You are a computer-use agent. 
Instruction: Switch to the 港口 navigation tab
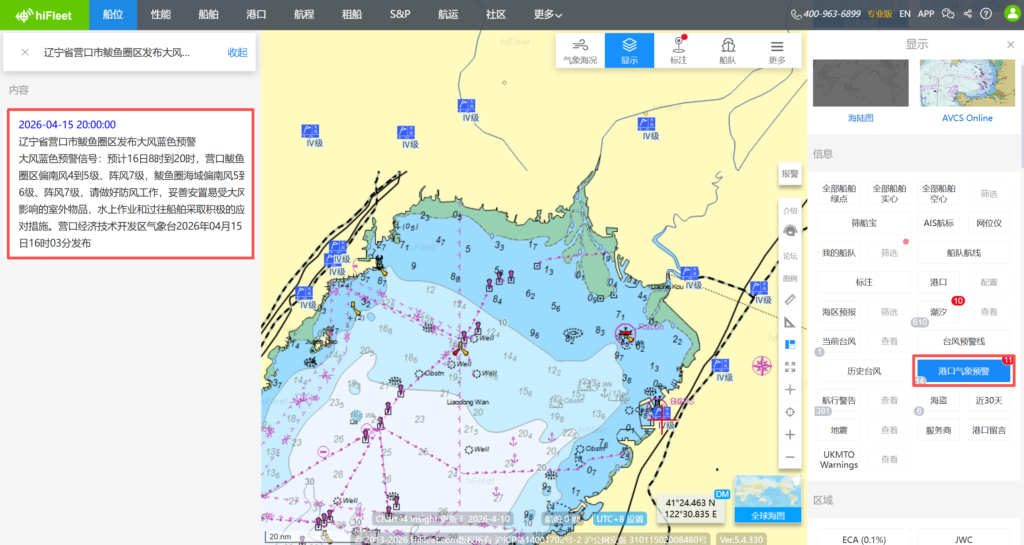coord(256,14)
